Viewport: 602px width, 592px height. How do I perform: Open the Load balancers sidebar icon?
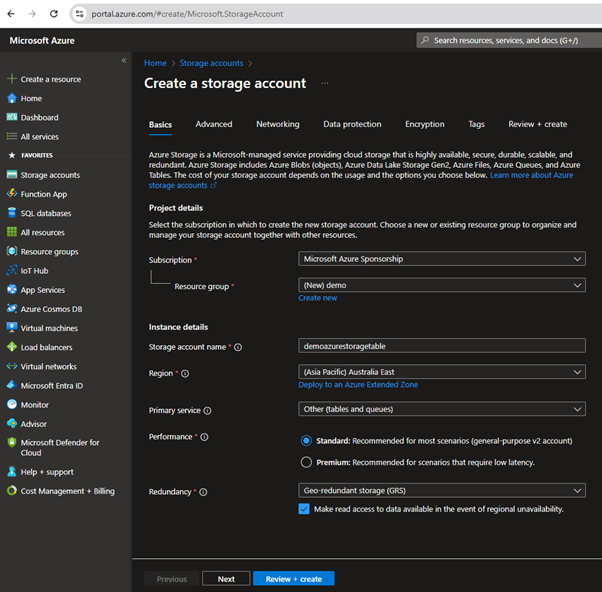click(x=12, y=347)
